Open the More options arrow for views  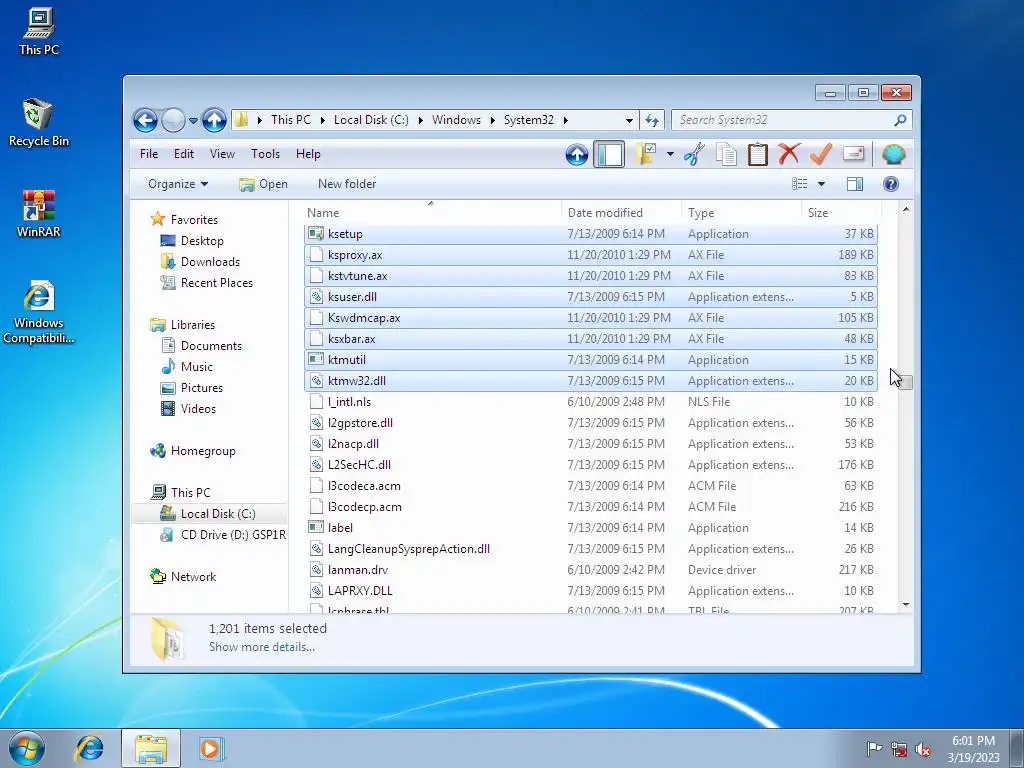click(822, 184)
